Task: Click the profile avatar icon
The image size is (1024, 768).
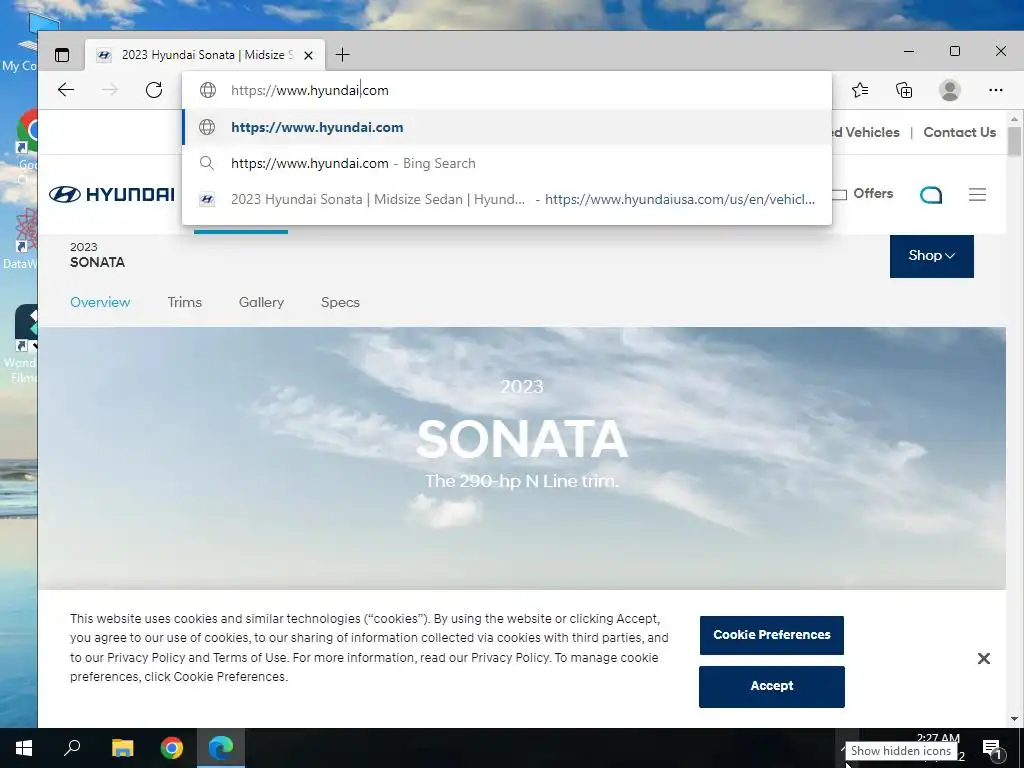Action: [x=950, y=90]
